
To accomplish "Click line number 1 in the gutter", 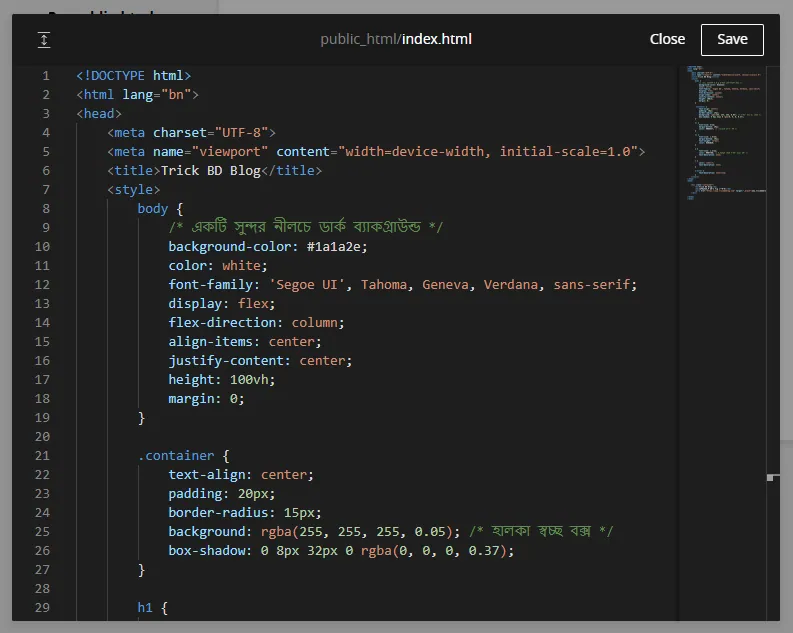I will coord(46,76).
